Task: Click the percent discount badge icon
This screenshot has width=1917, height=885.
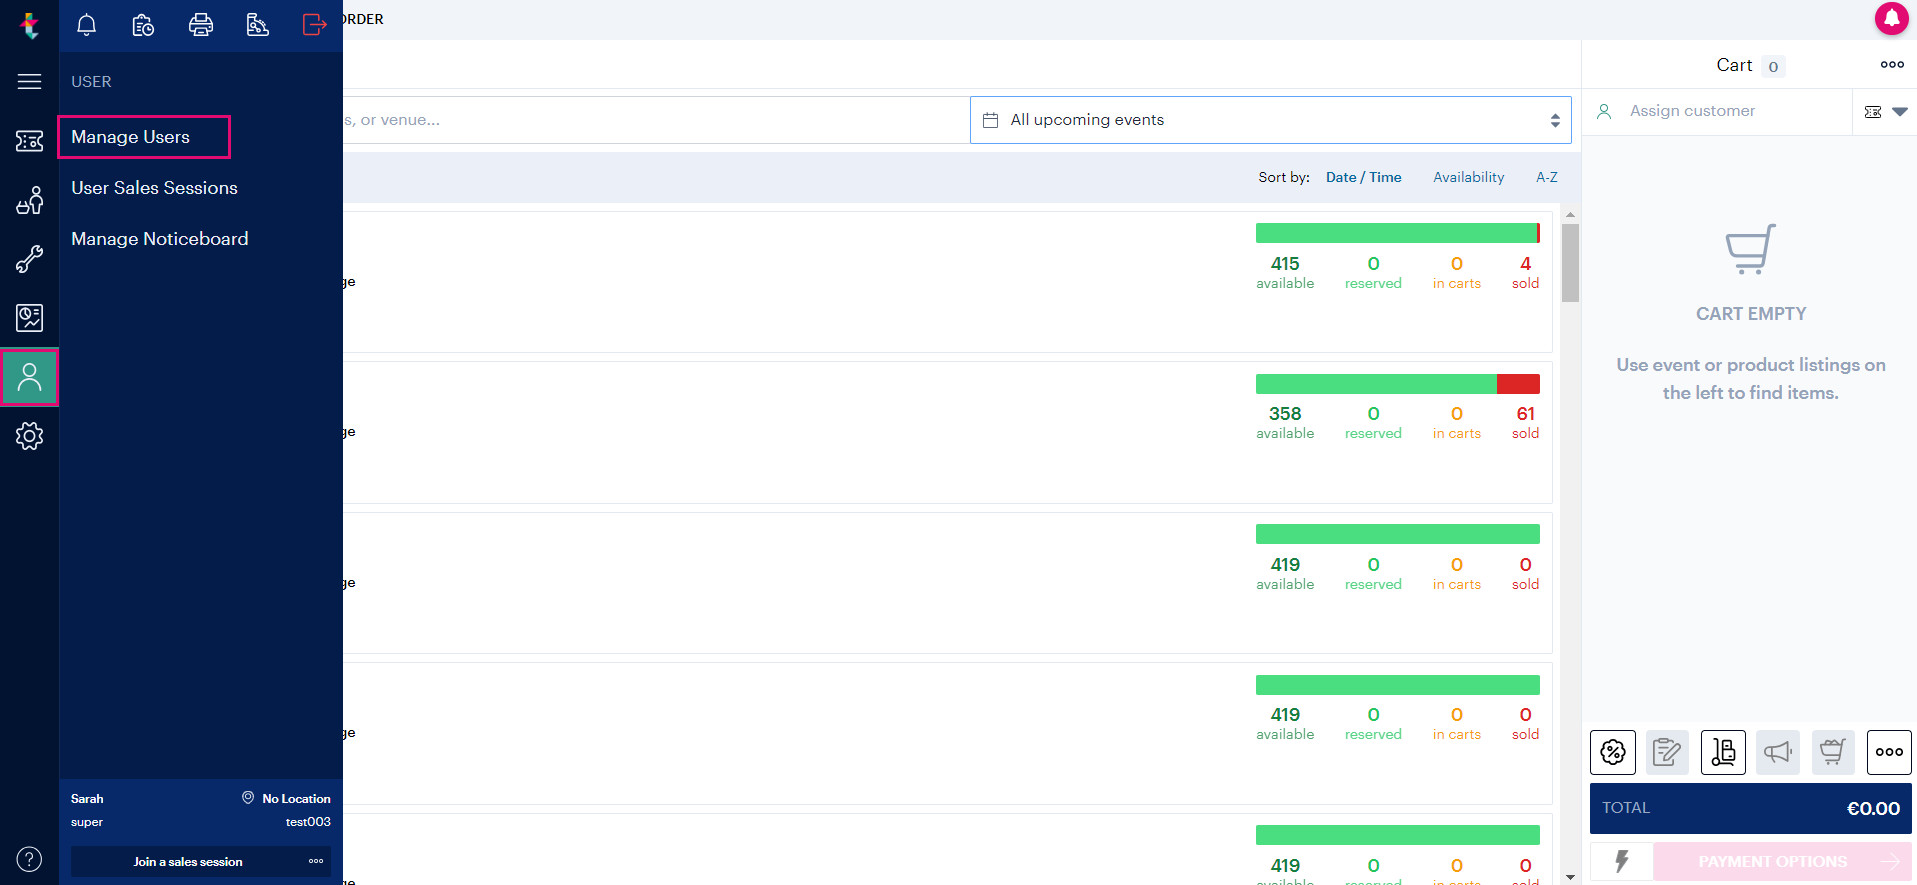Action: coord(1613,752)
